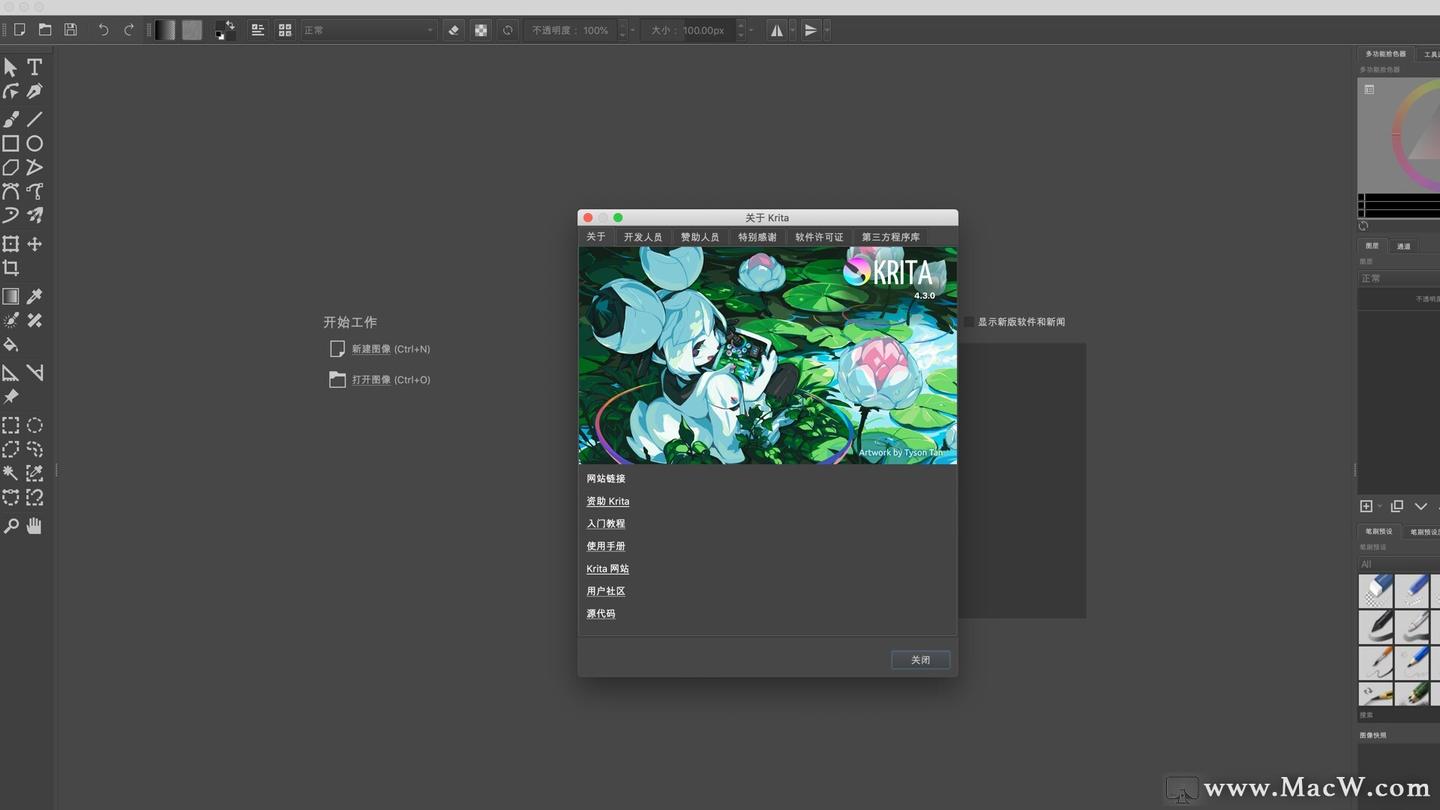
Task: Choose the Polygon tool
Action: click(11, 167)
